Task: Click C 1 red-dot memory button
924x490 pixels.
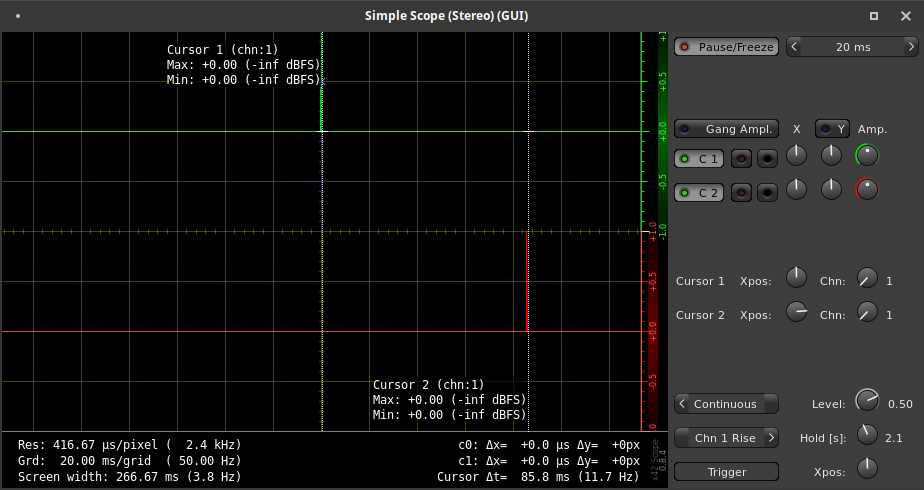Action: [x=741, y=159]
